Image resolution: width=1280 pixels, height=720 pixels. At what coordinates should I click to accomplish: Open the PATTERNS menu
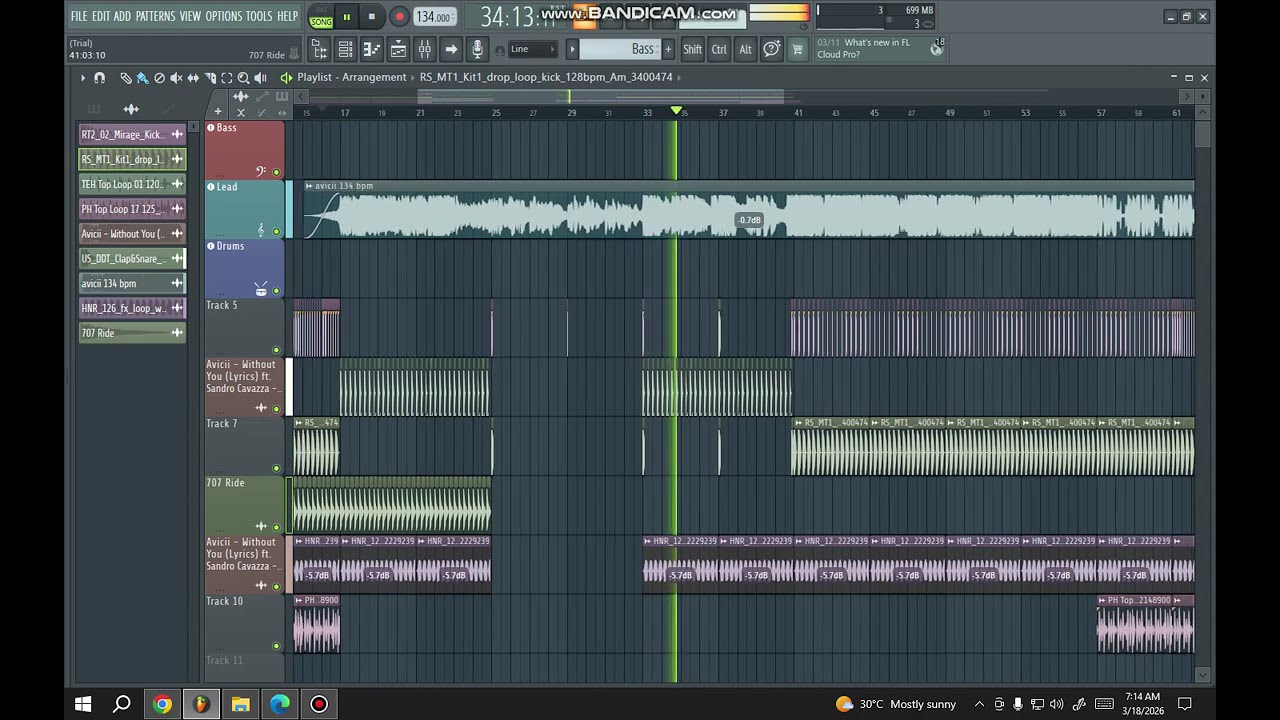[x=155, y=16]
